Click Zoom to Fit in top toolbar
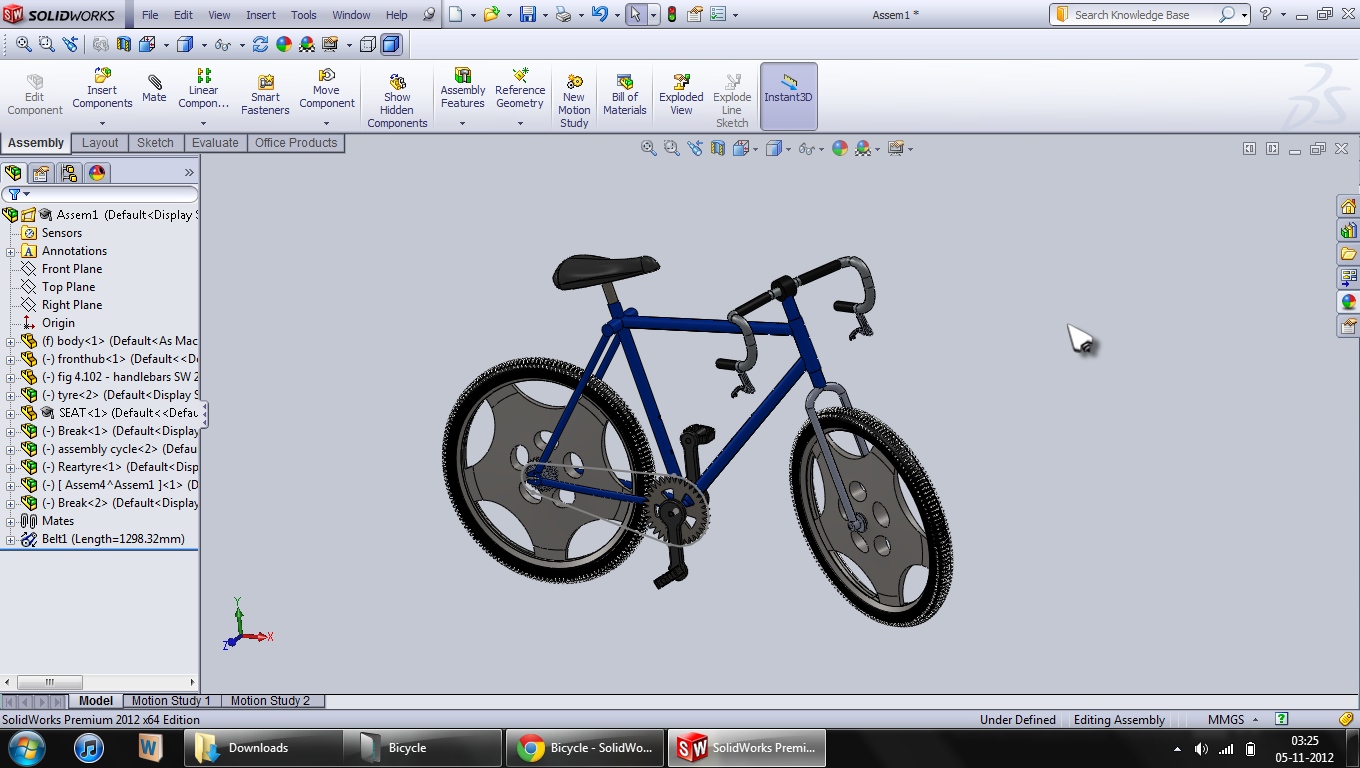The height and width of the screenshot is (768, 1360). point(22,44)
